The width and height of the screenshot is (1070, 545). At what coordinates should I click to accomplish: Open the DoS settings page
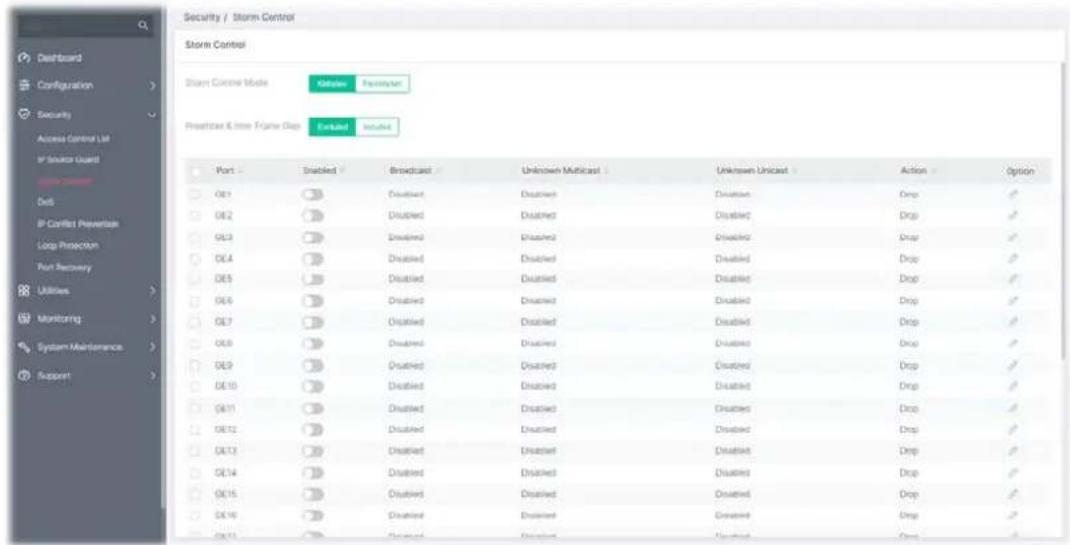(x=45, y=203)
